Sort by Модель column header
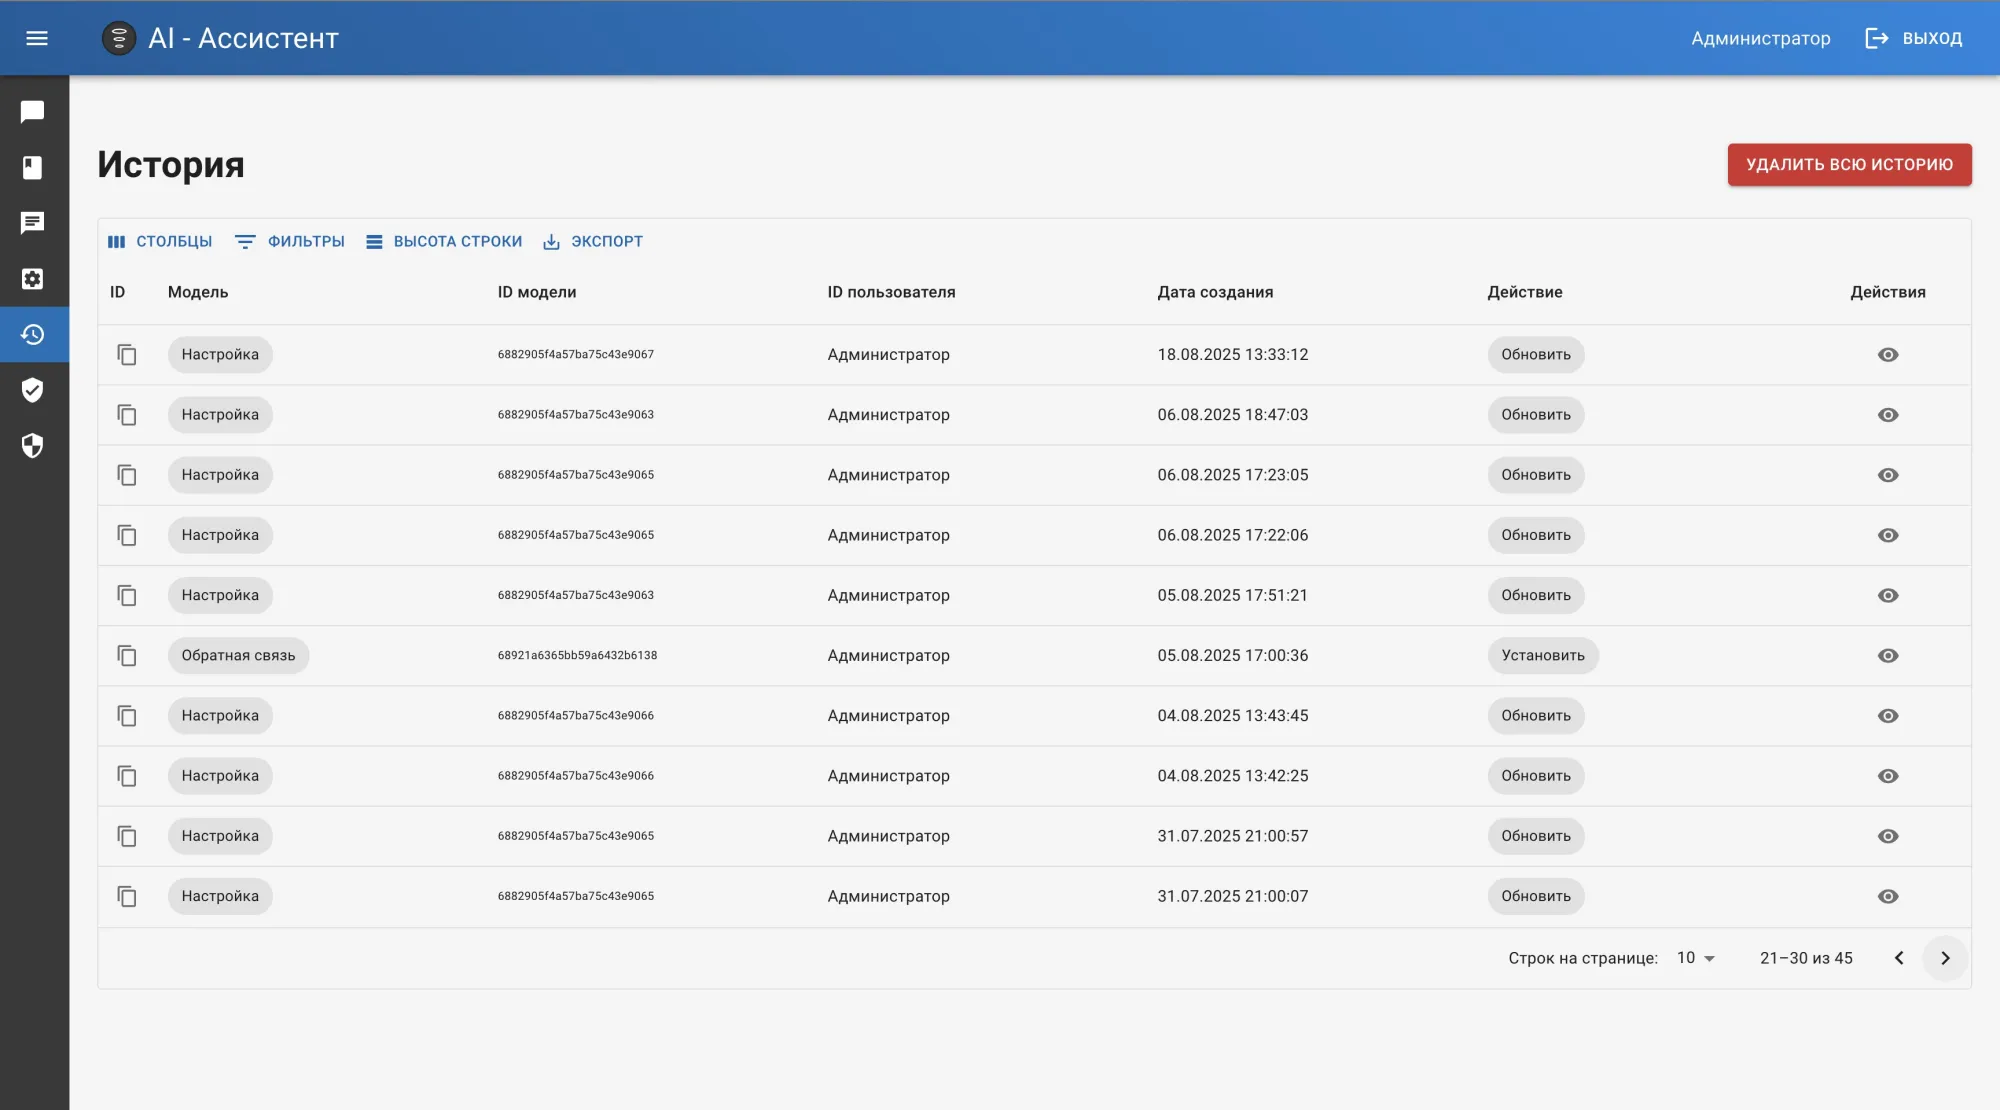 198,292
